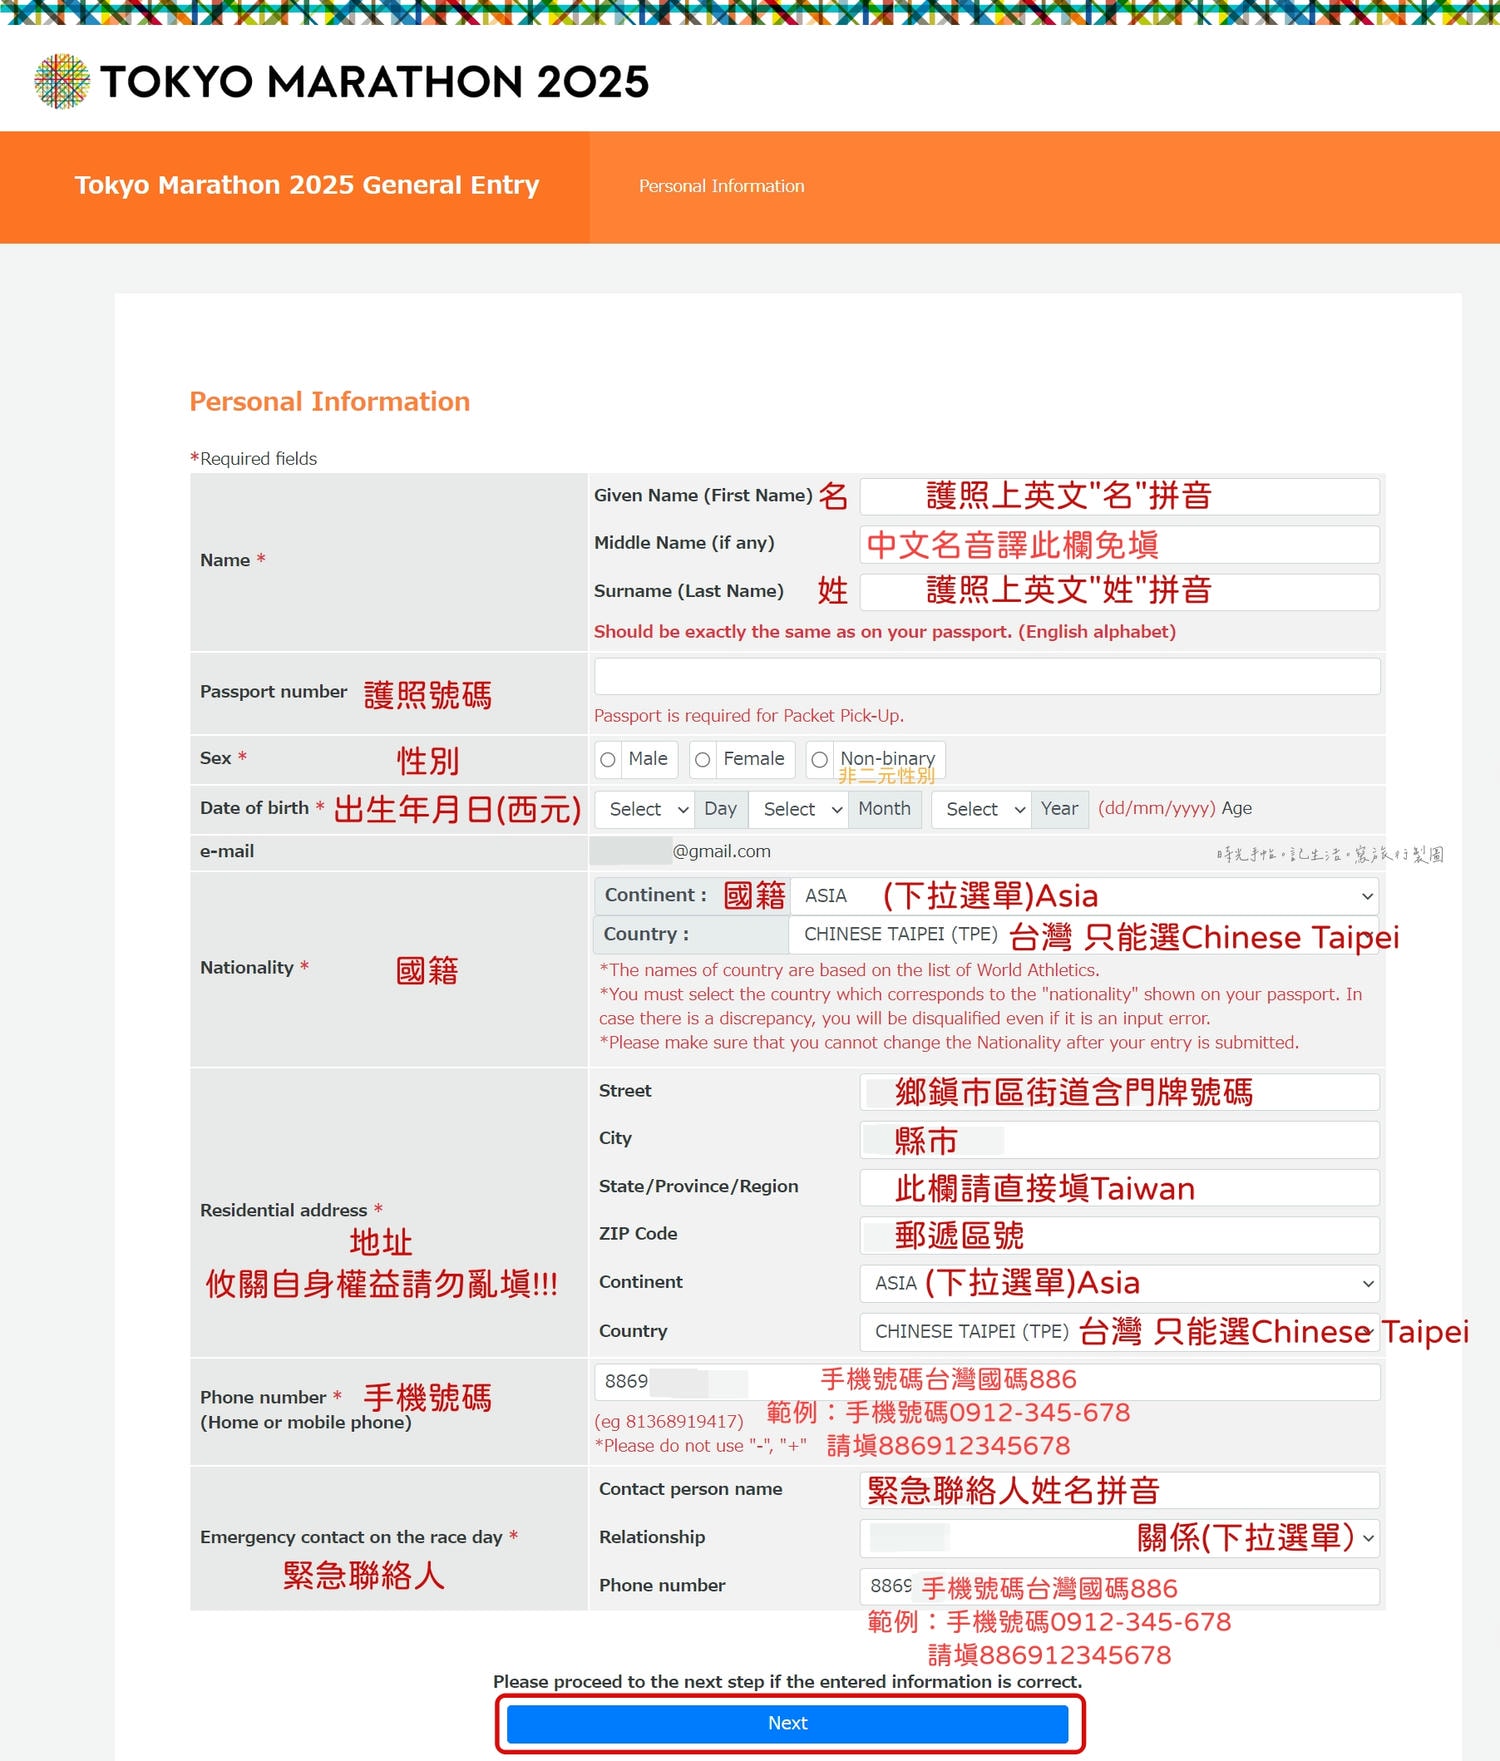Click the Contact person name input field
1500x1761 pixels.
pyautogui.click(x=1120, y=1490)
